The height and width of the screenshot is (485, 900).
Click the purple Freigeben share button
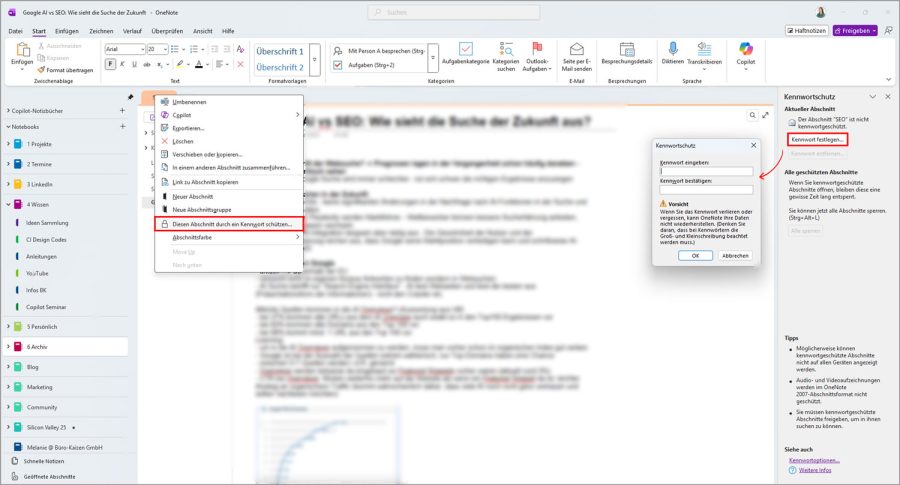click(855, 30)
